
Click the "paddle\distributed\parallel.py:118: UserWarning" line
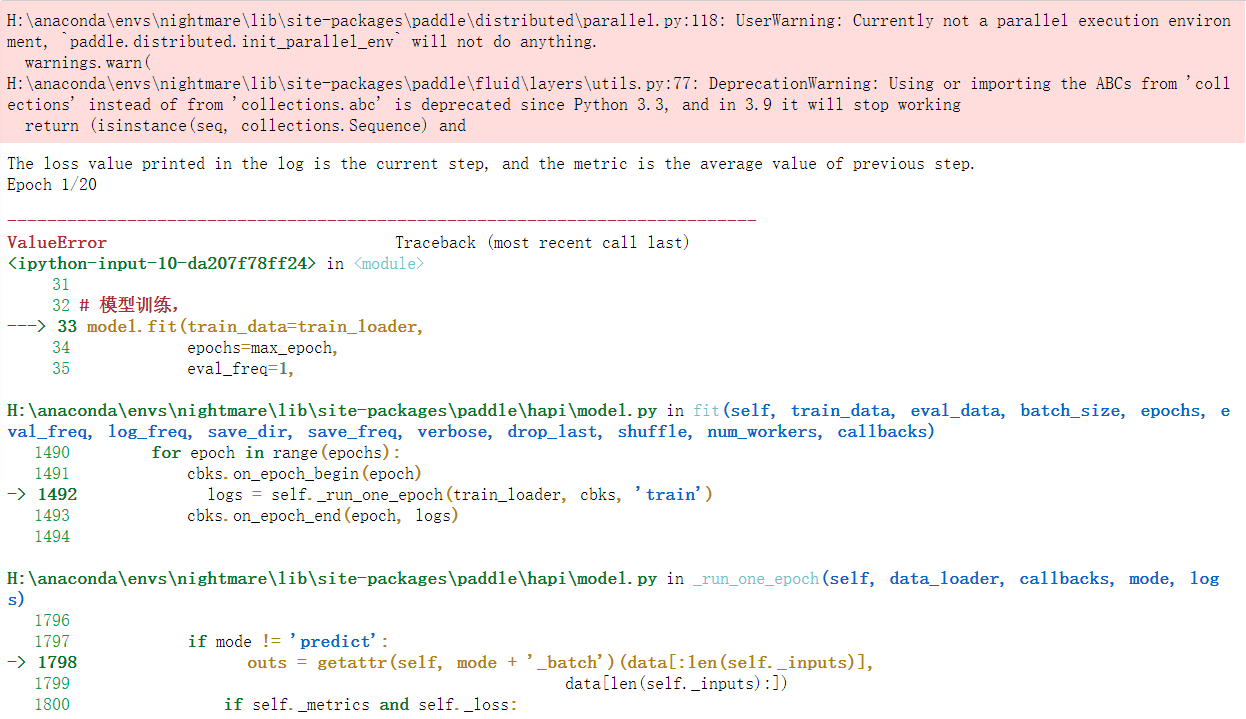click(619, 21)
